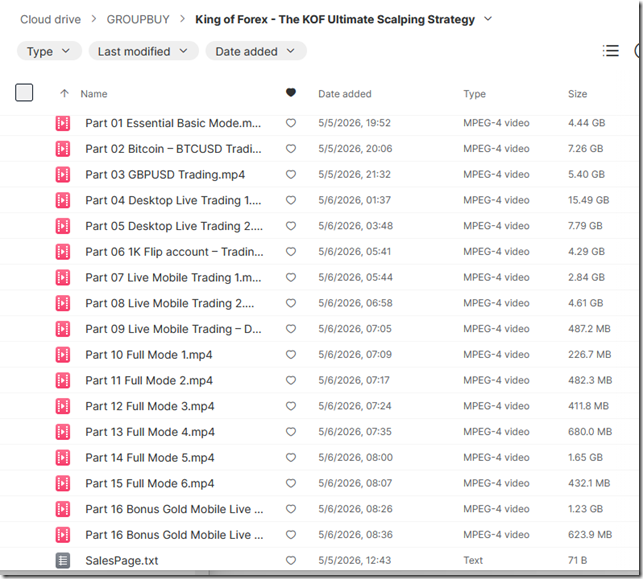The height and width of the screenshot is (579, 643).
Task: Select Part 02 Bitcoin – BTCUSD file name
Action: (173, 149)
